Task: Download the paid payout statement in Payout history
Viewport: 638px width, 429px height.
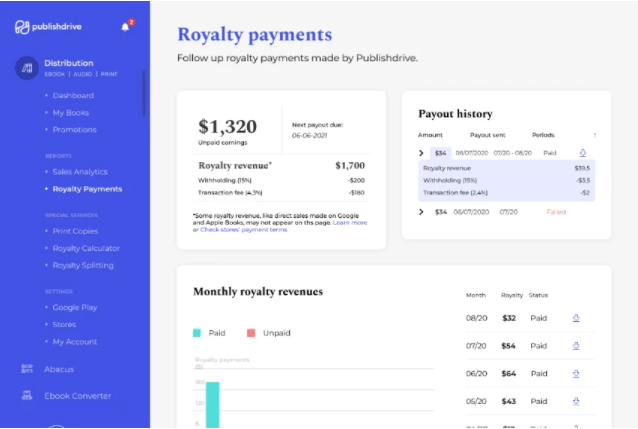Action: pyautogui.click(x=583, y=153)
